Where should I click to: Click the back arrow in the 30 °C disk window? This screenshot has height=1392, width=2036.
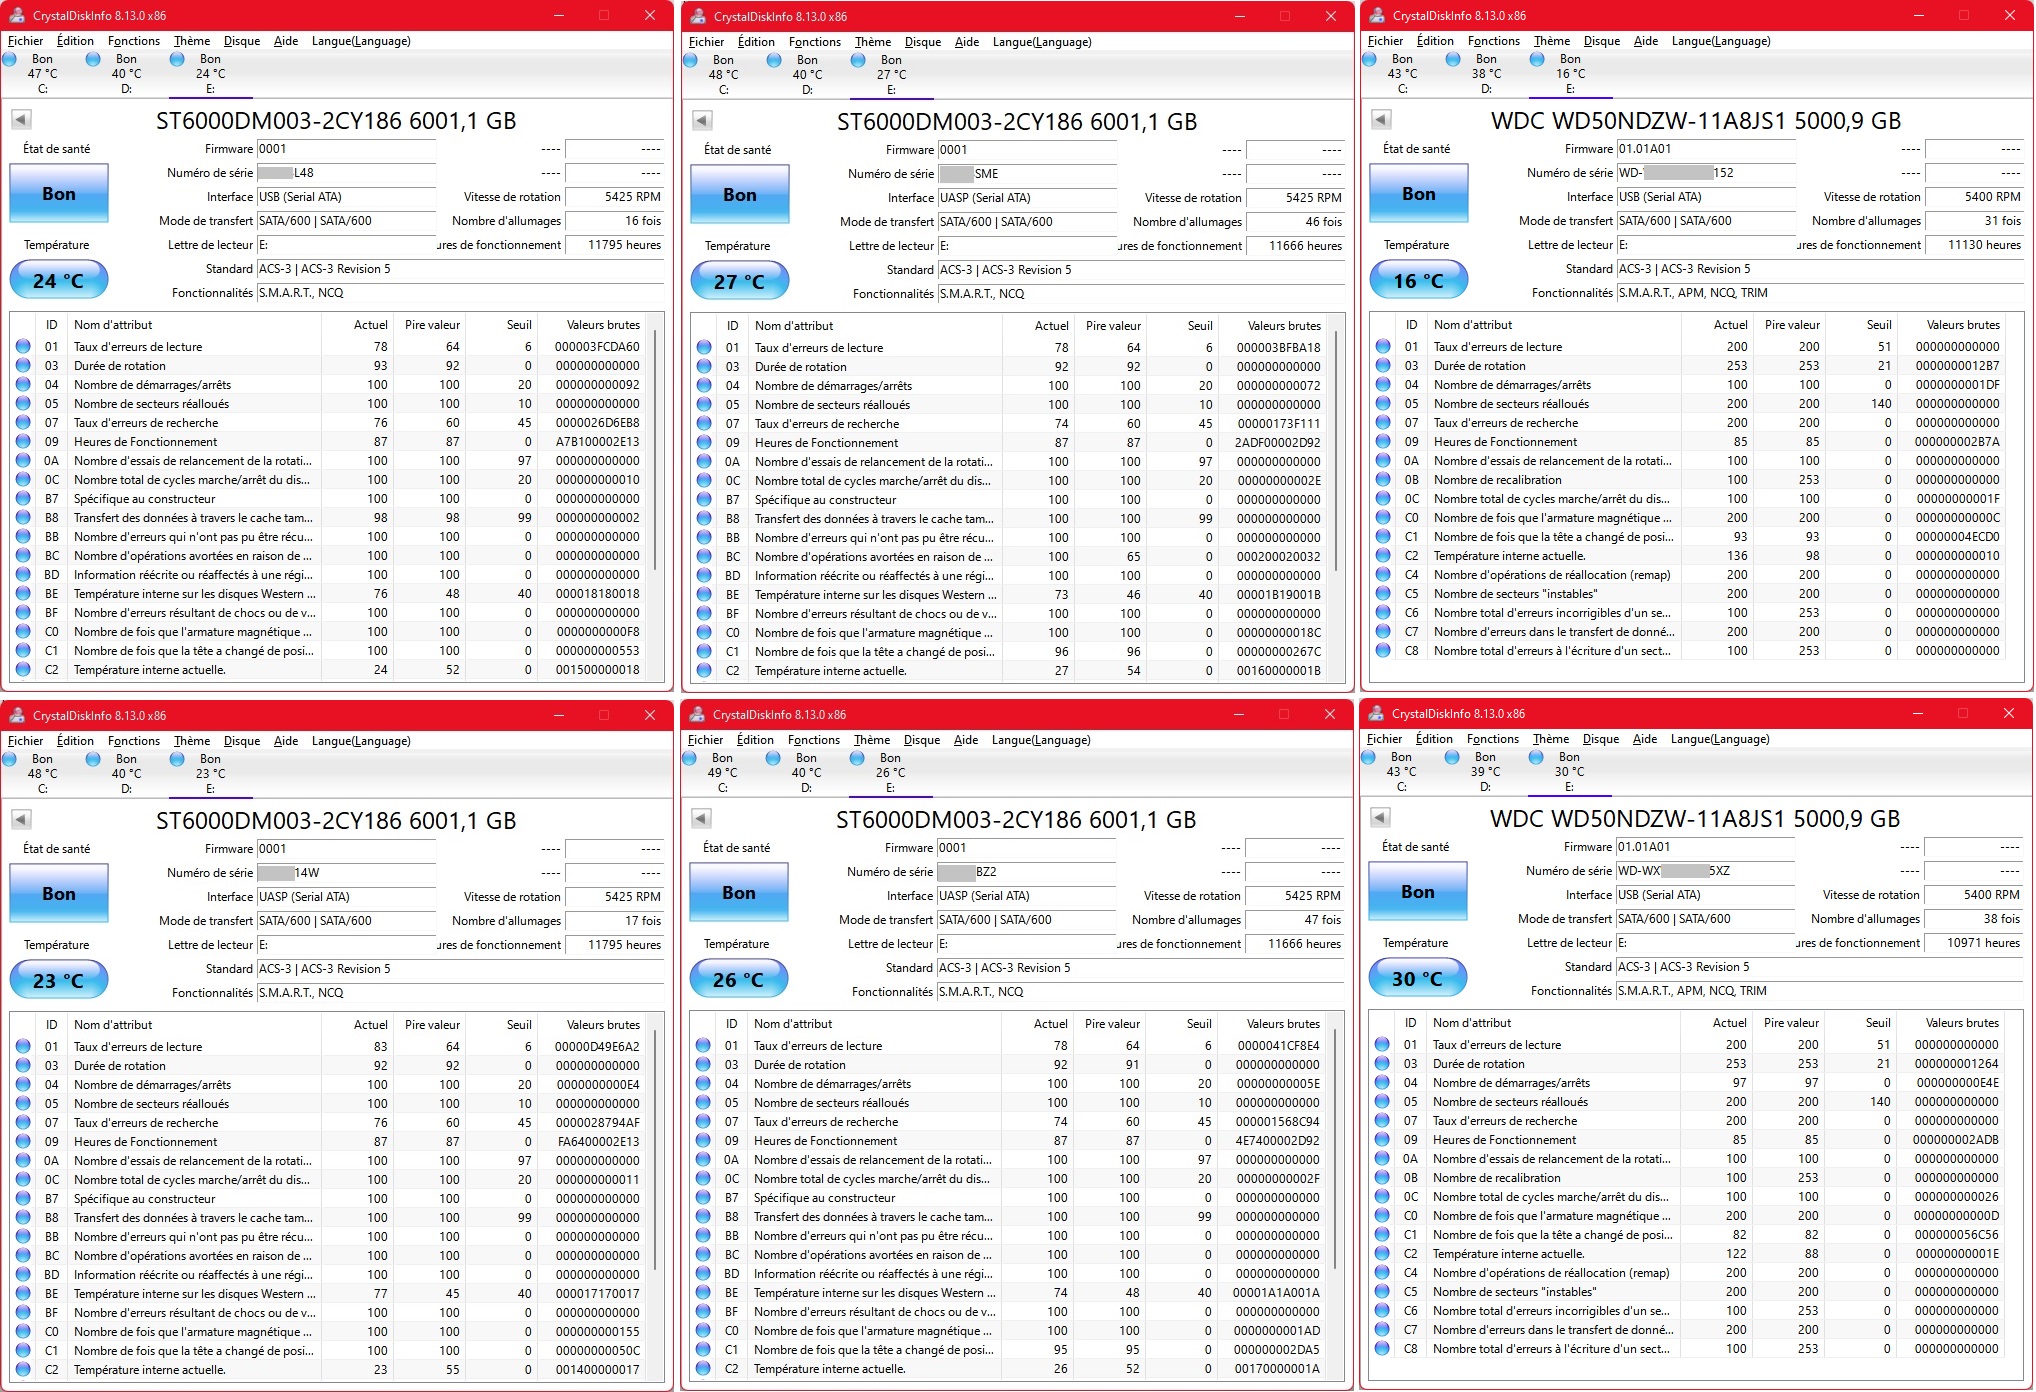point(1380,817)
